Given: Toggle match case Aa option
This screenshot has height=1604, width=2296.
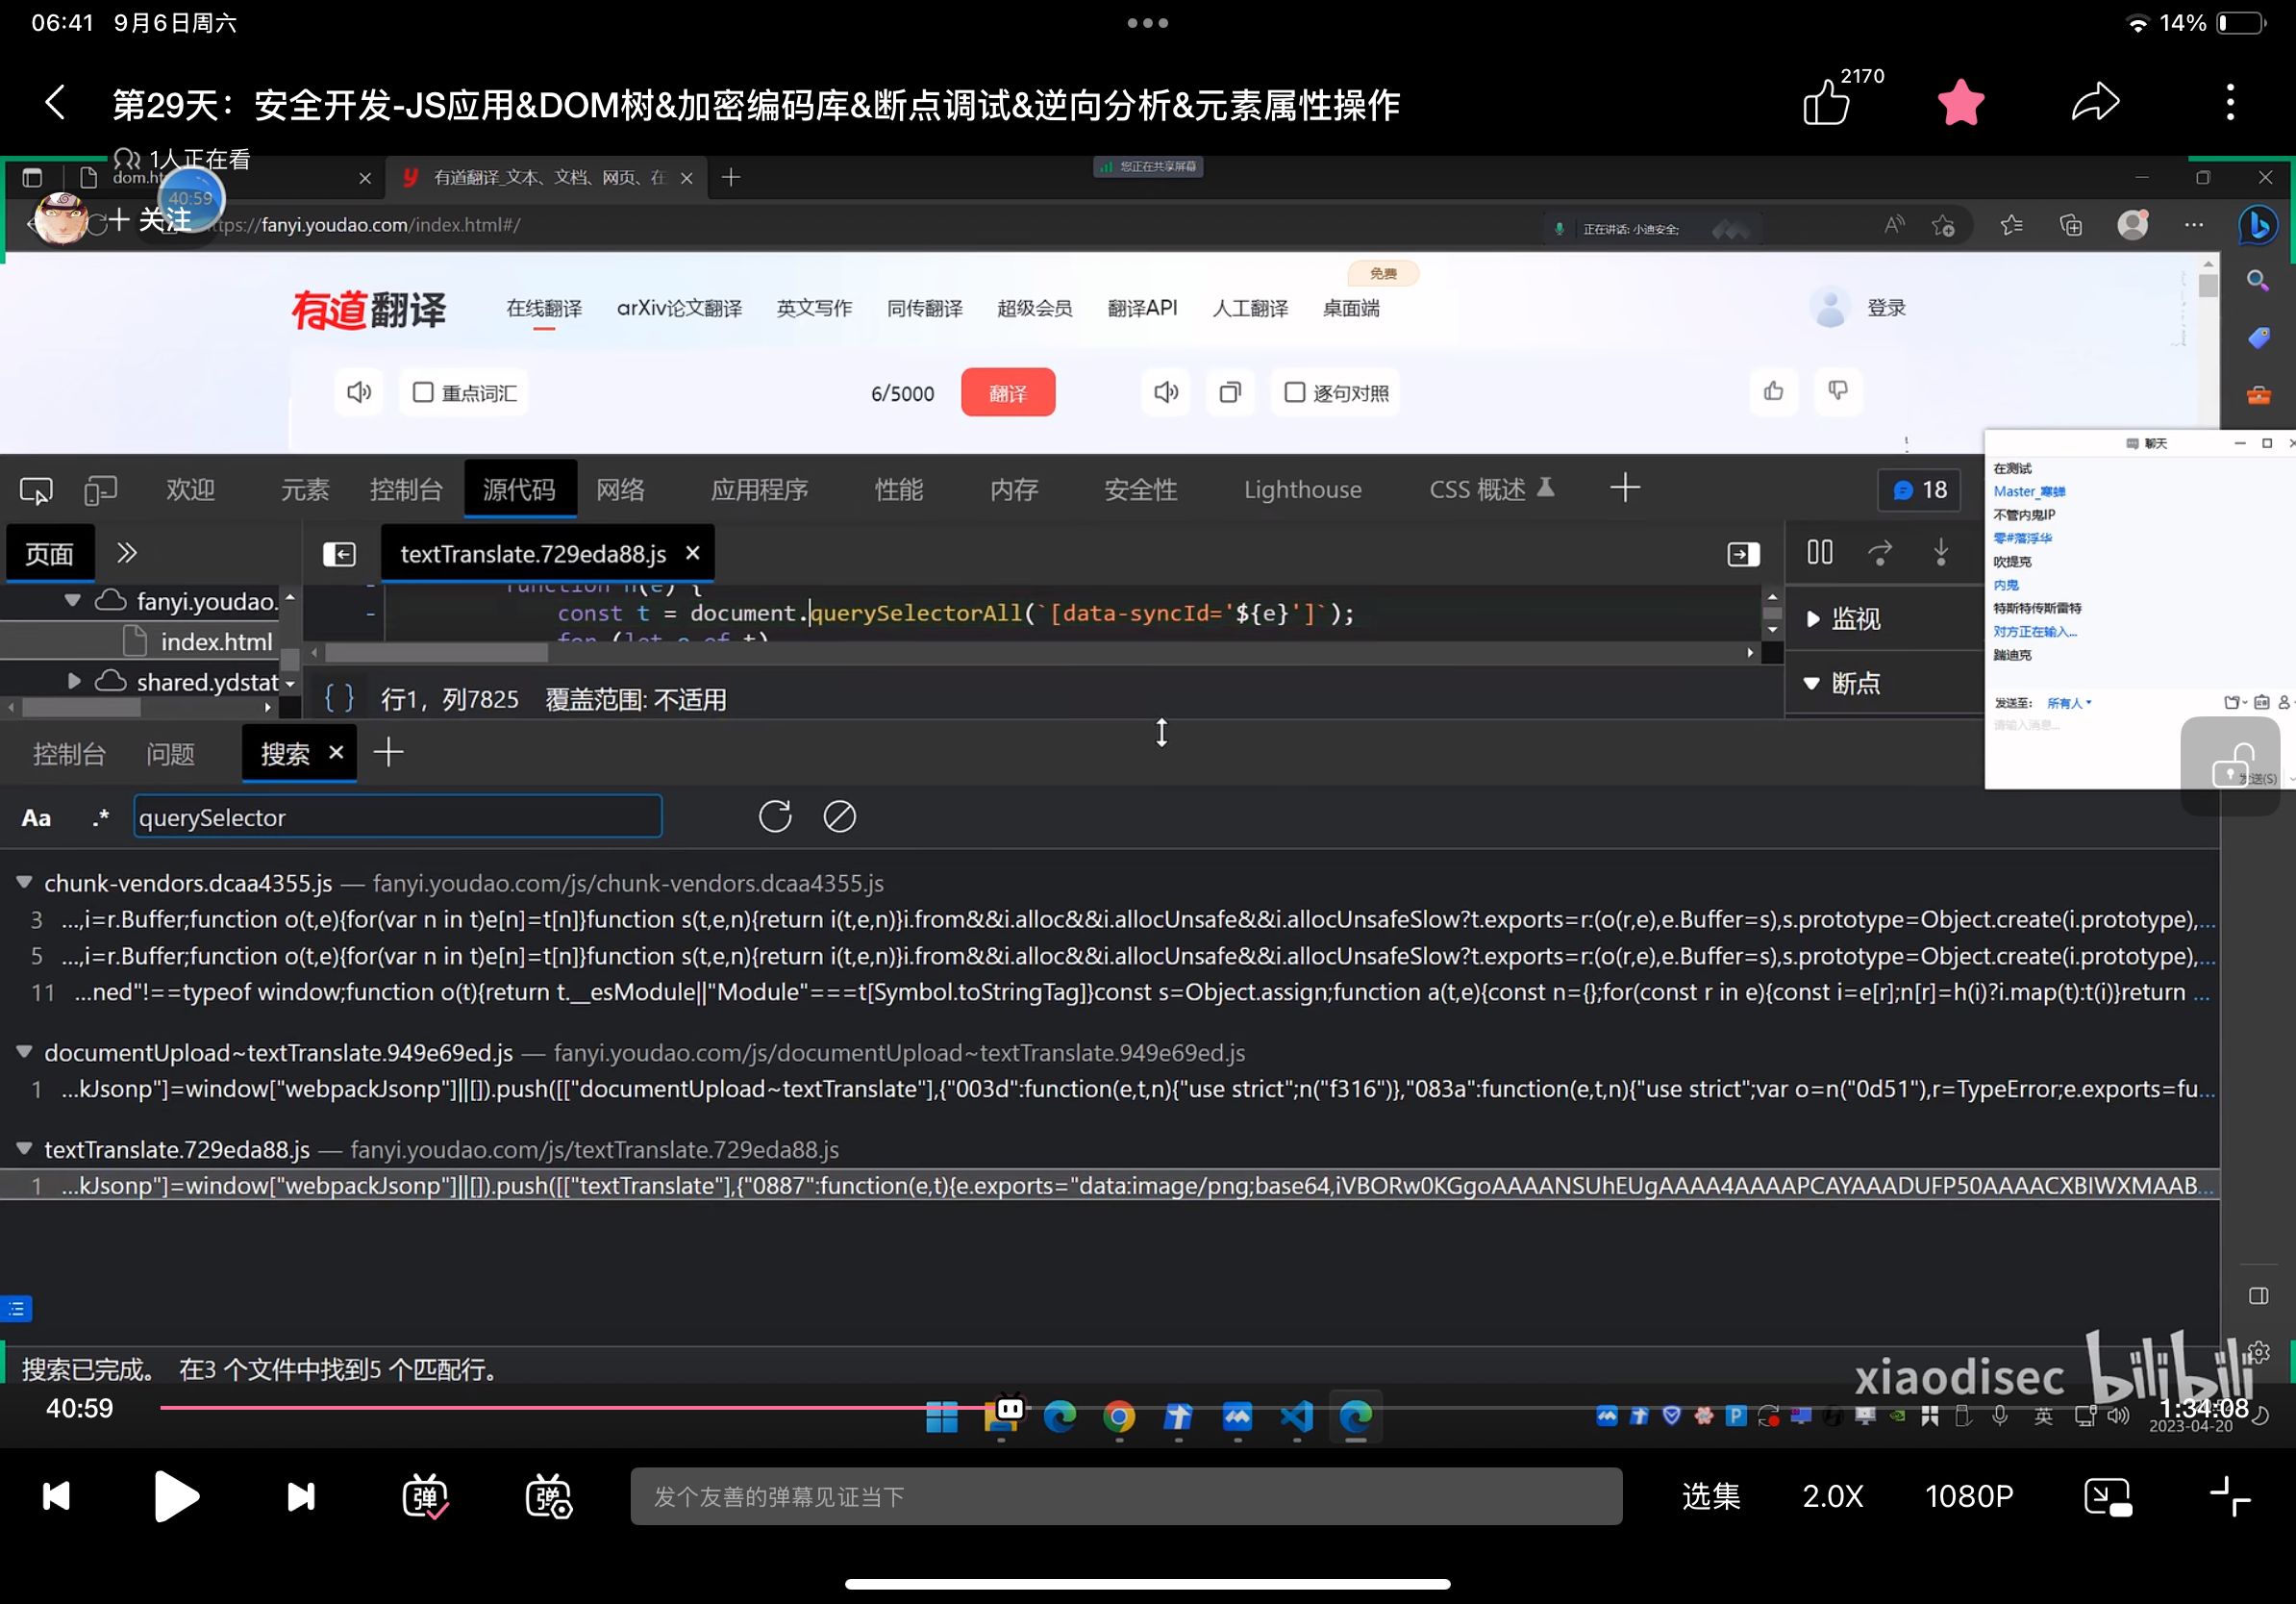Looking at the screenshot, I should tap(36, 818).
